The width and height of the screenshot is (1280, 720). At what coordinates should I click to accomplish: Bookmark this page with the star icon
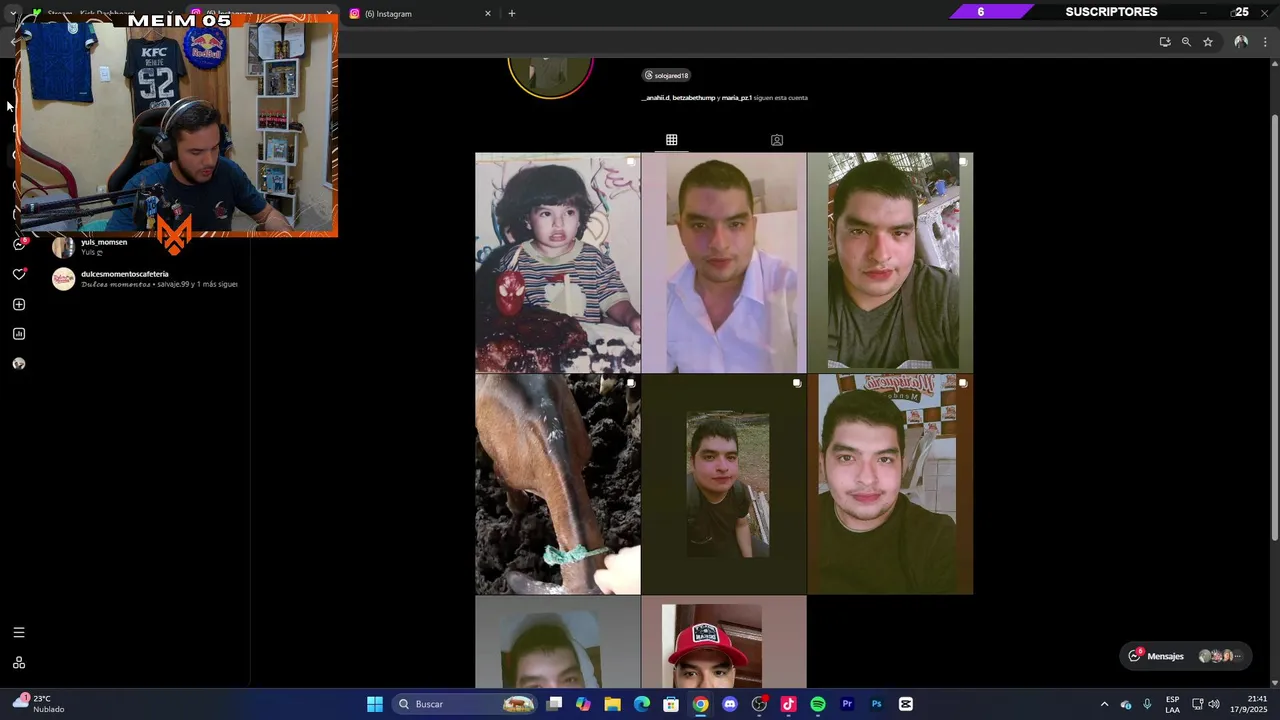point(1208,42)
